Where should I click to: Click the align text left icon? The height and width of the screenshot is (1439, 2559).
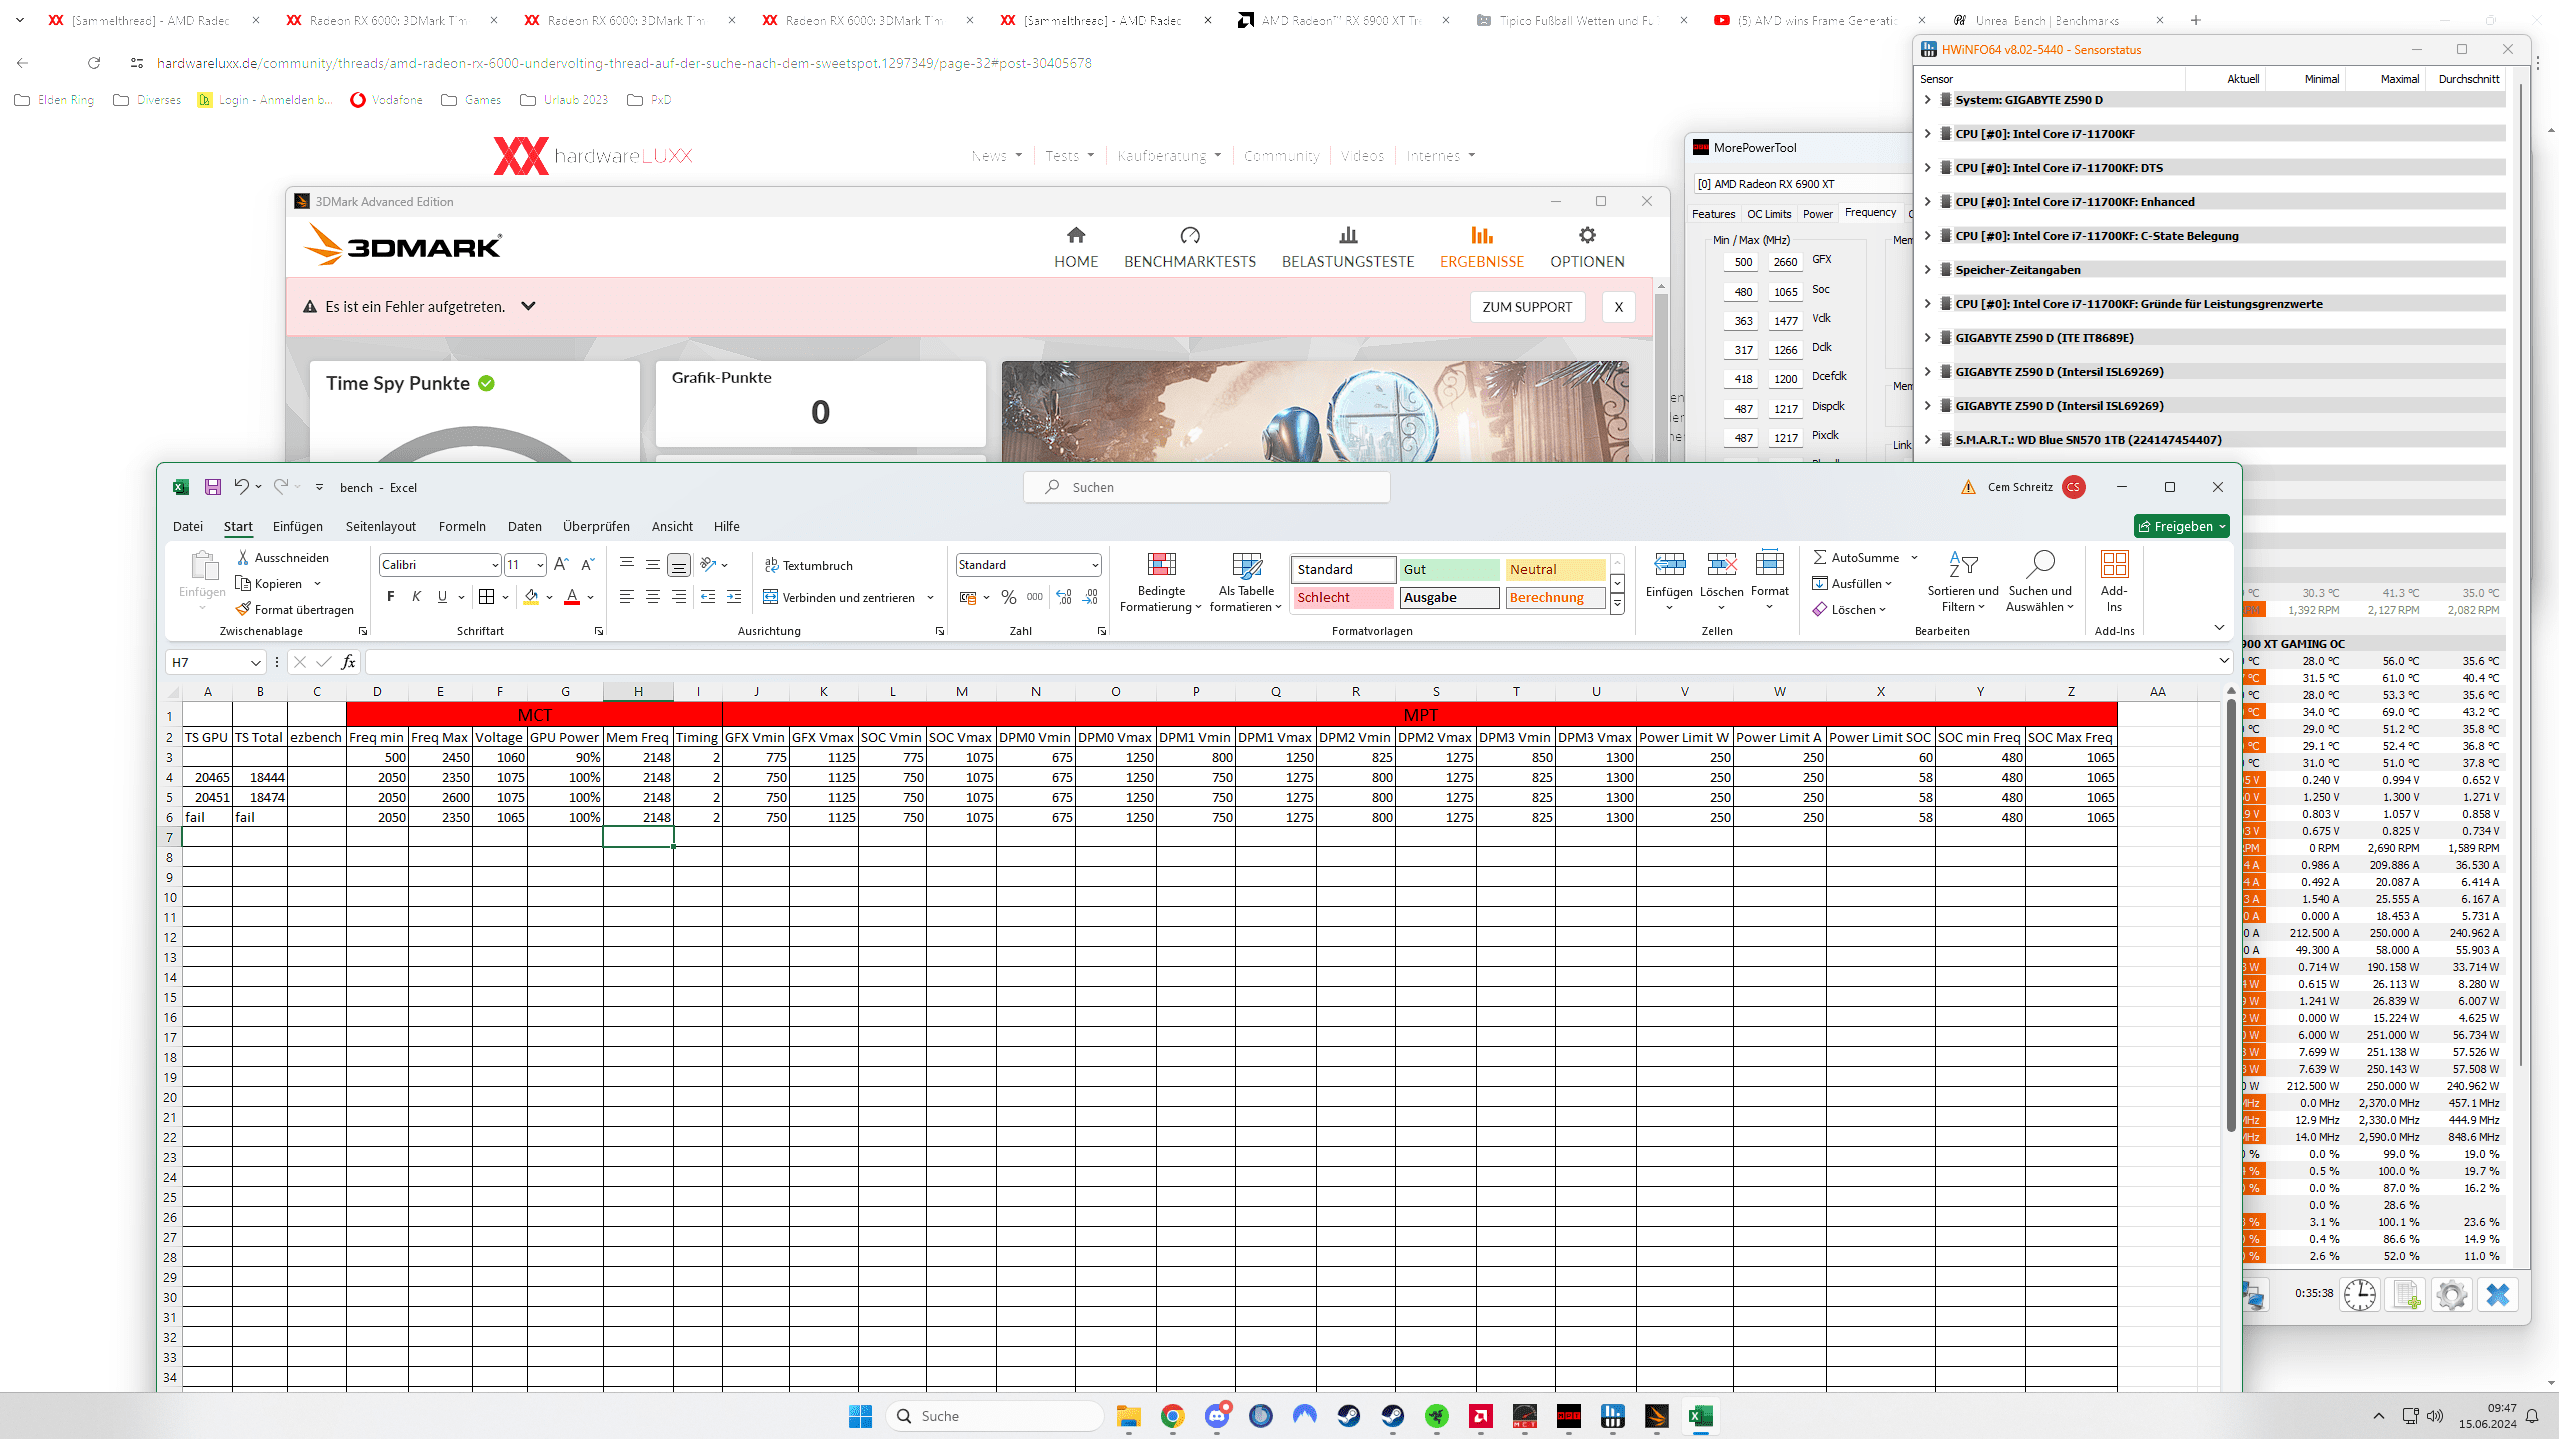(x=627, y=597)
